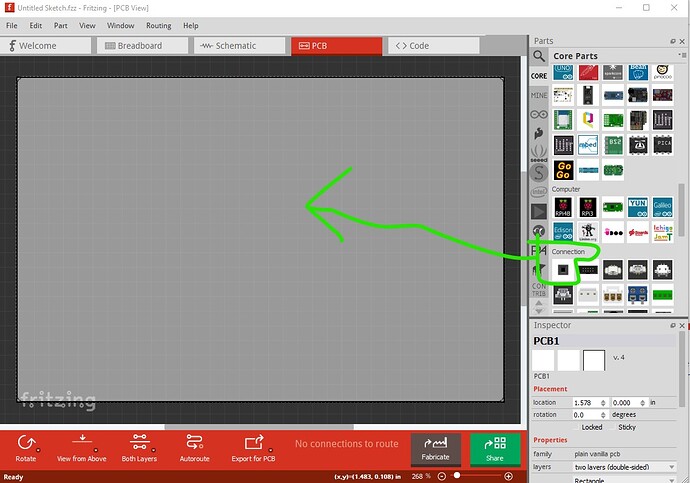Pick the PICA chip part
Screen dimensions: 690x483
pos(663,145)
